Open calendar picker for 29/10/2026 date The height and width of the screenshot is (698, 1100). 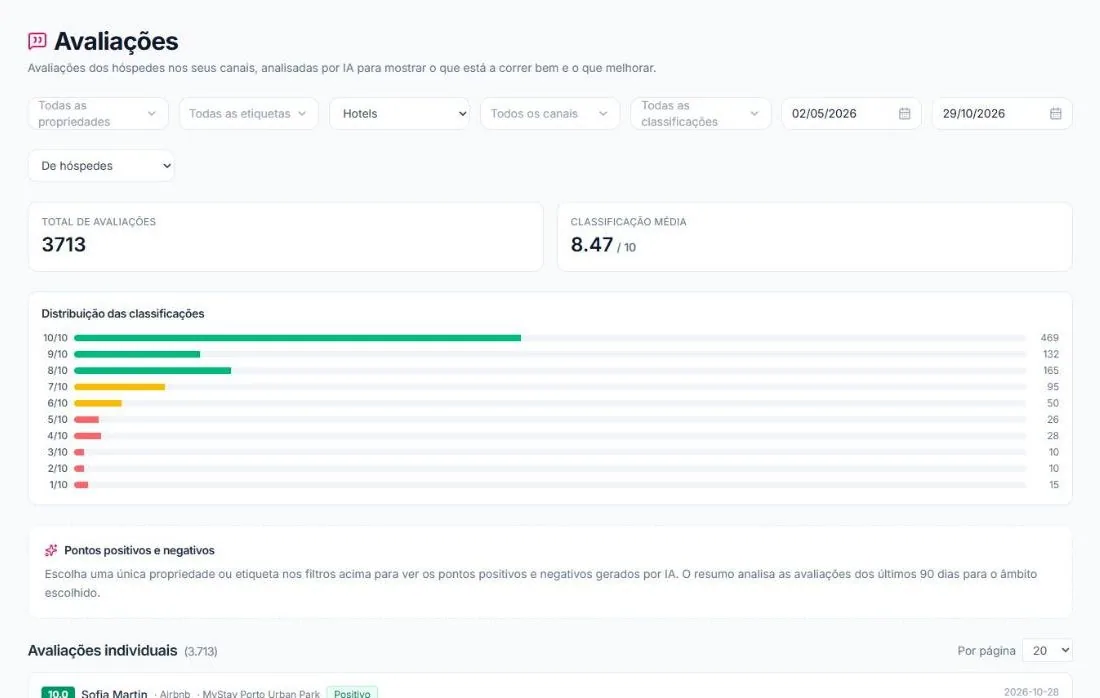coord(1055,114)
